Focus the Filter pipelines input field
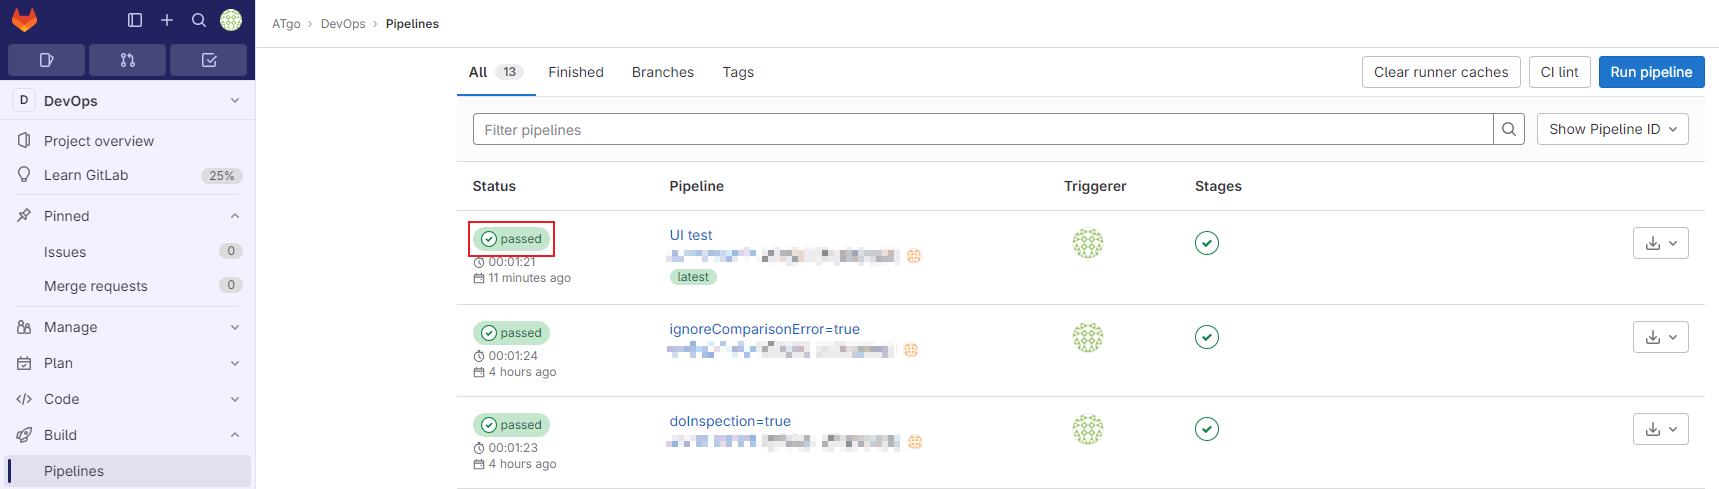 coord(982,129)
